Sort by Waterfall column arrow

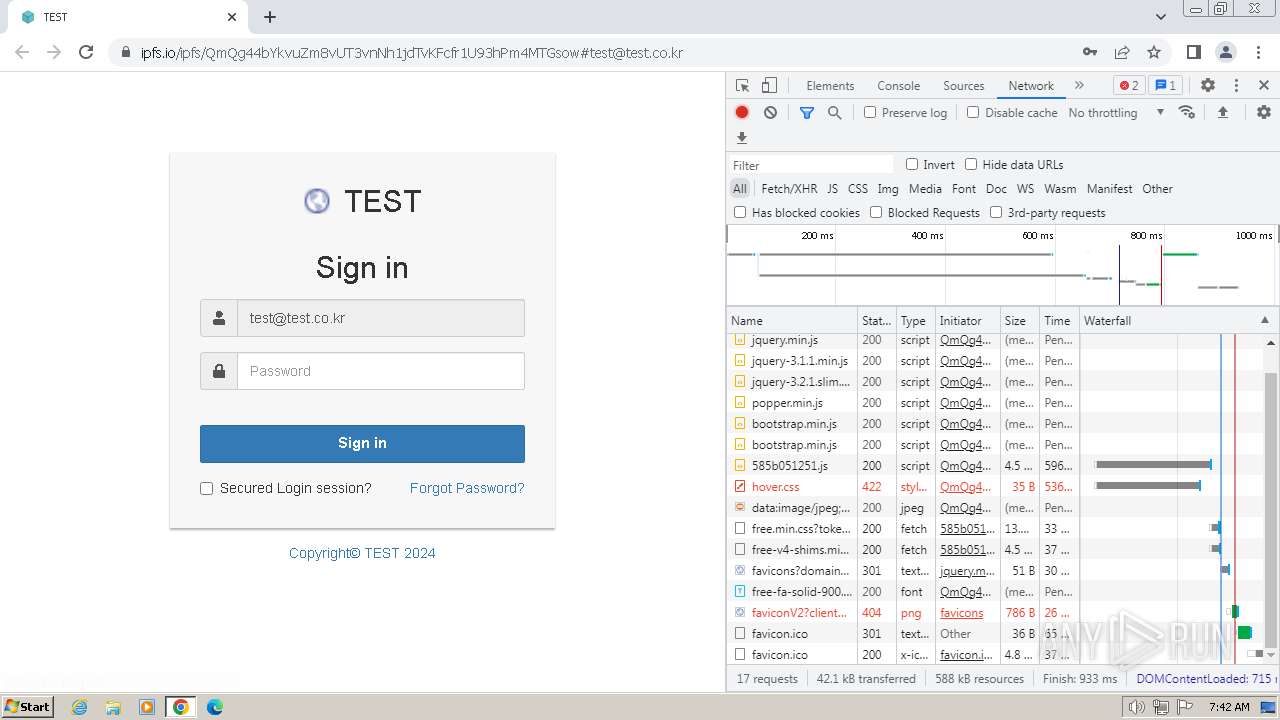click(x=1264, y=321)
